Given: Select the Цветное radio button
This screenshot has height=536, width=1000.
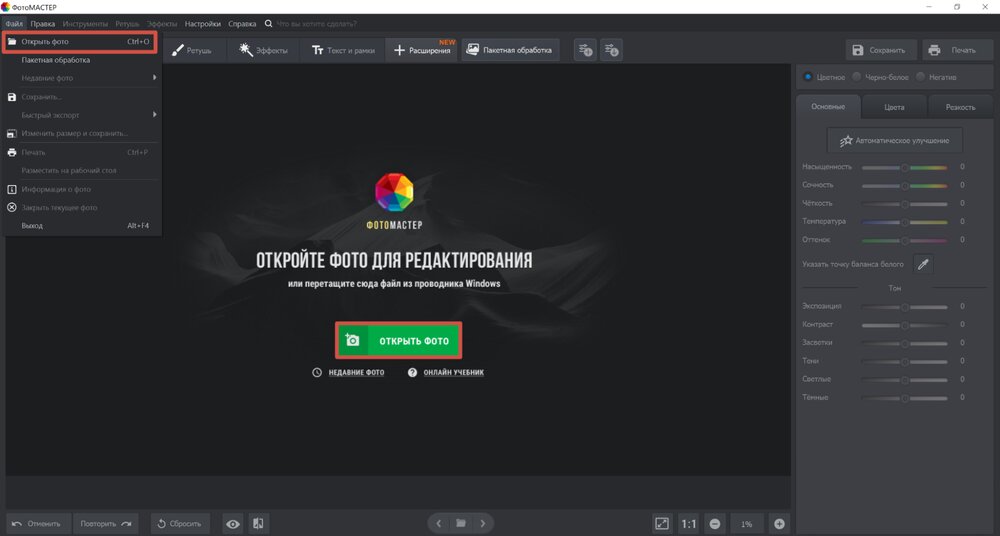Looking at the screenshot, I should pyautogui.click(x=808, y=77).
